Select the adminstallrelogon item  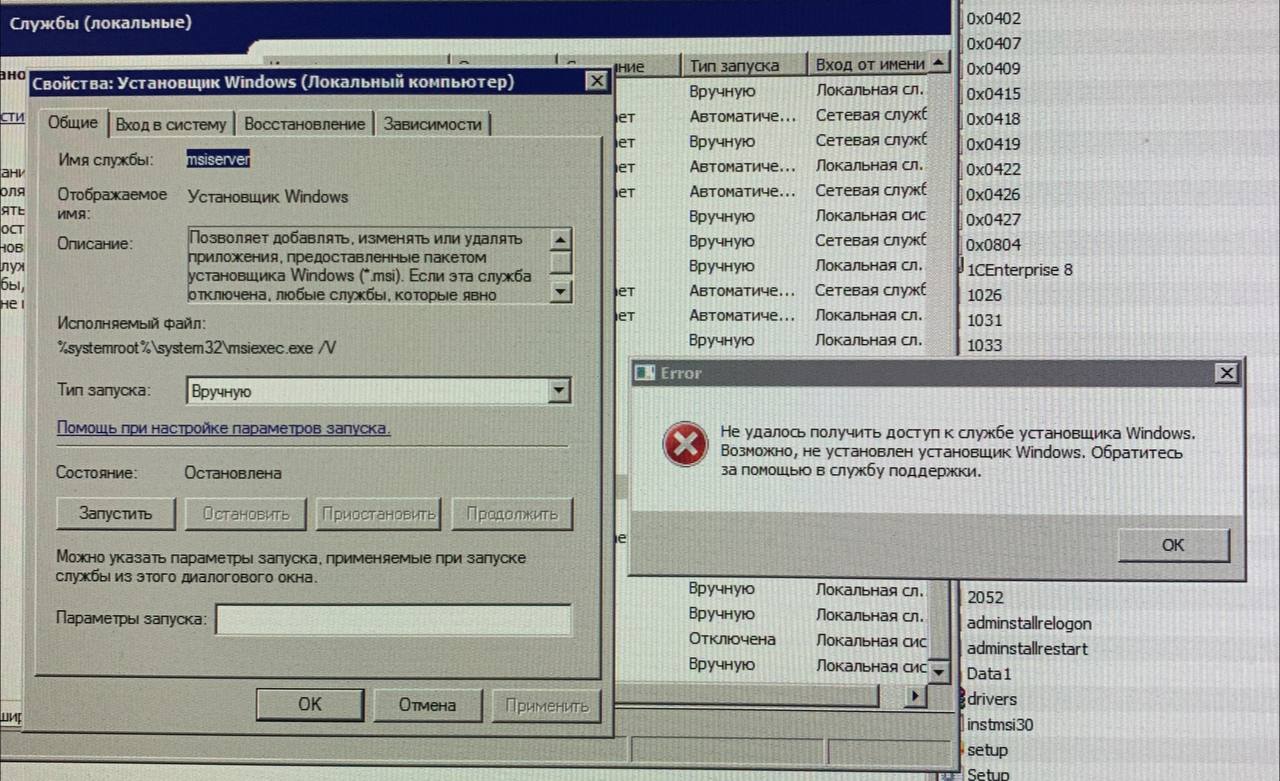point(1029,623)
